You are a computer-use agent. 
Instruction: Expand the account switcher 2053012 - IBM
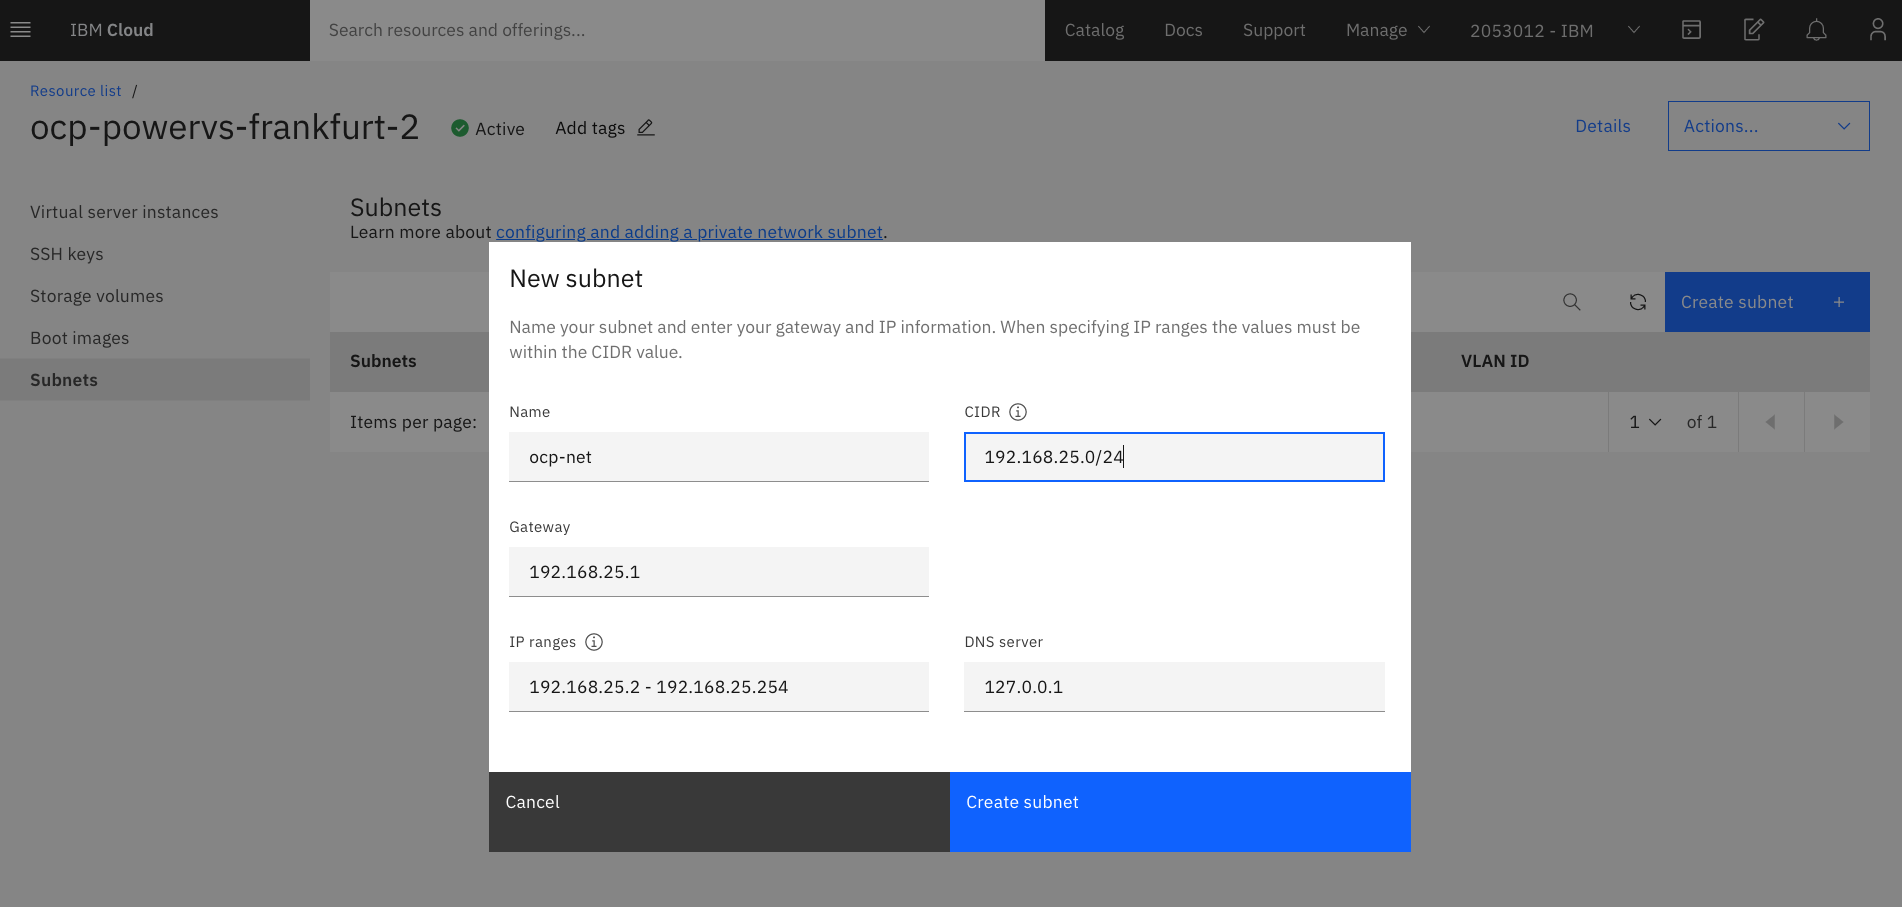[x=1555, y=30]
